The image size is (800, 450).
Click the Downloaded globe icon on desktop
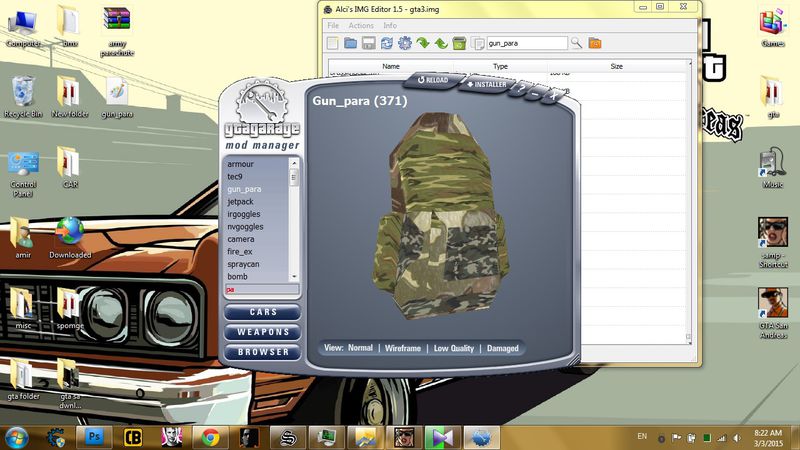(70, 237)
